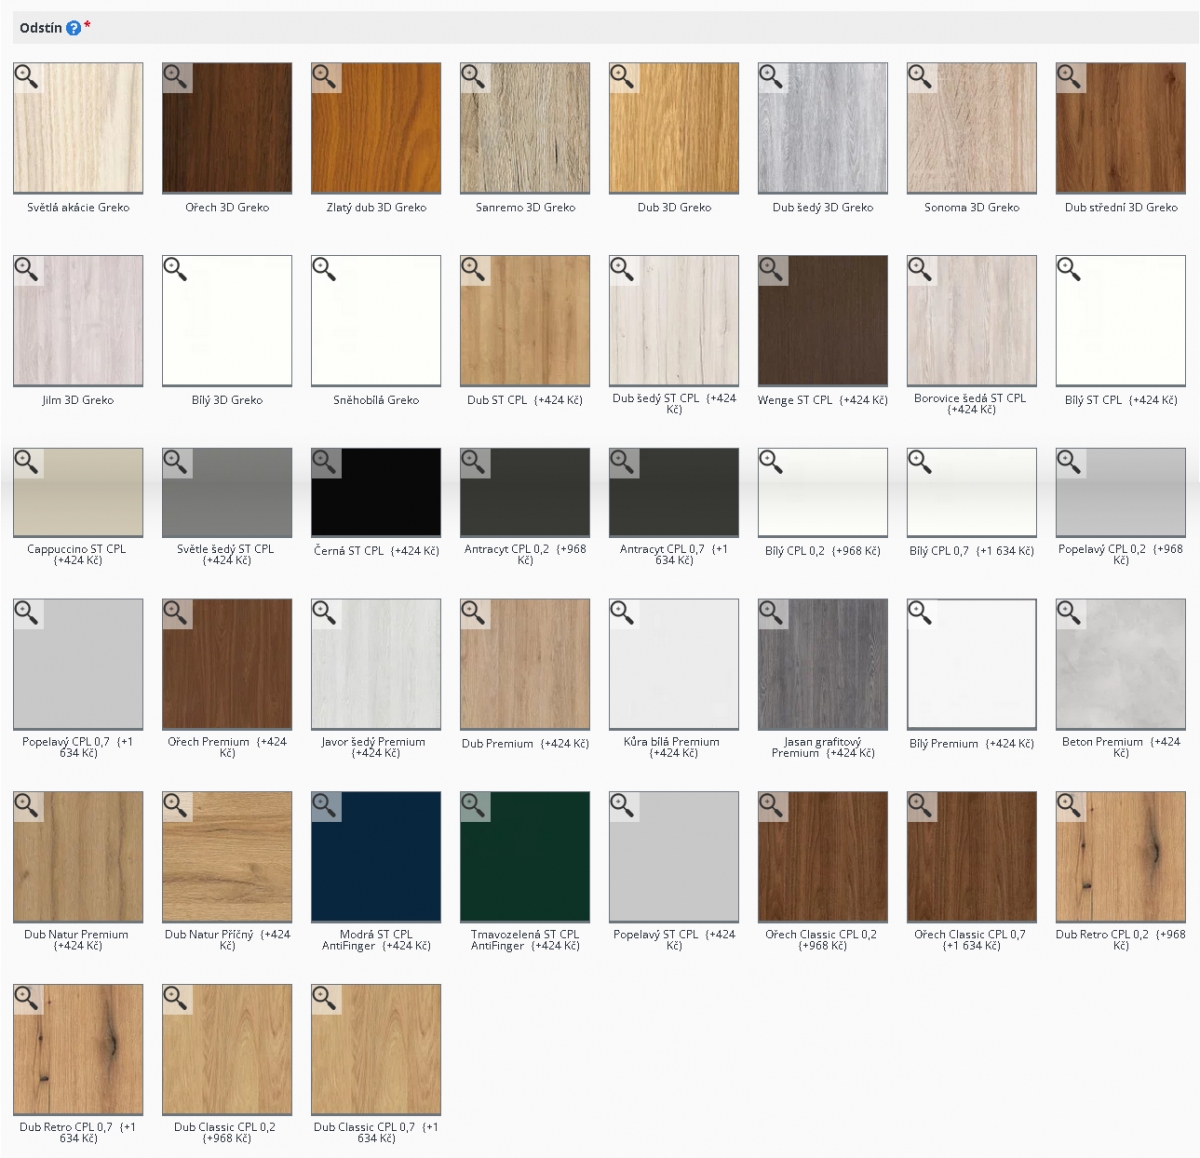
Task: Choose Jasan grafitový Premium swatch
Action: (x=823, y=664)
